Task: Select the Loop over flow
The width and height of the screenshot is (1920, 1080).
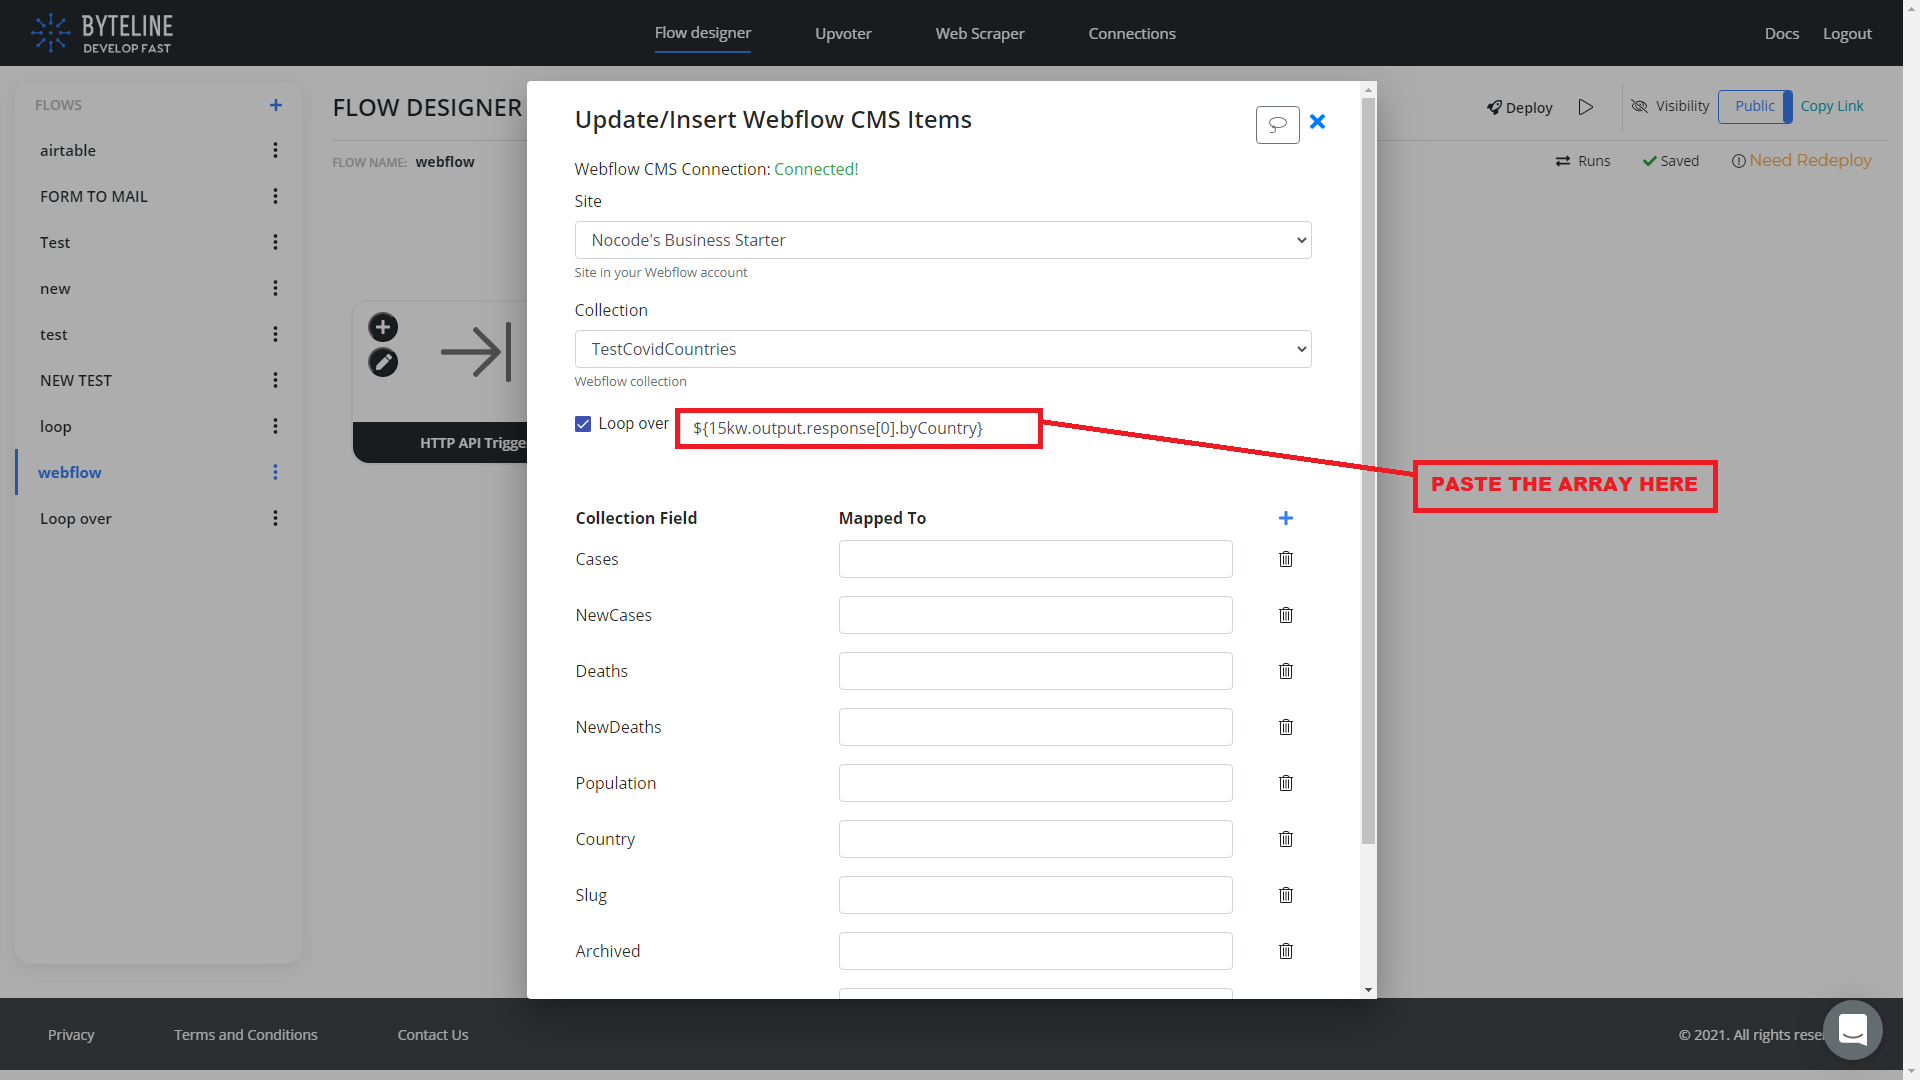Action: [x=76, y=518]
